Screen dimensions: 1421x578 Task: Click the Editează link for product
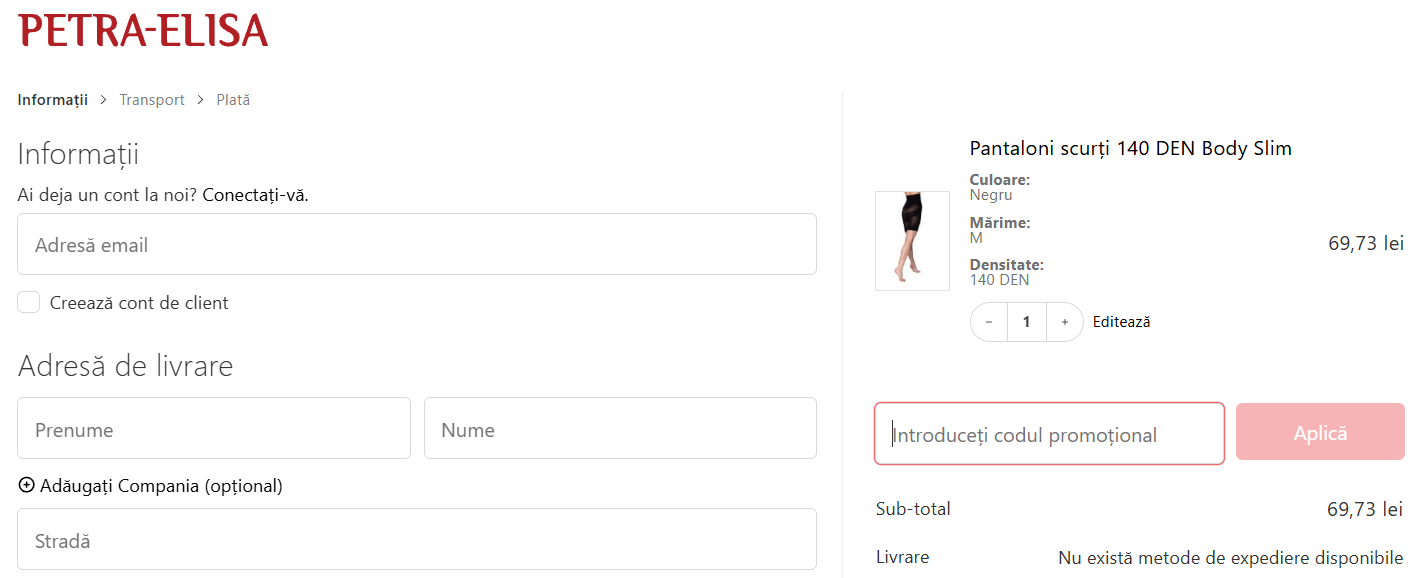tap(1121, 322)
